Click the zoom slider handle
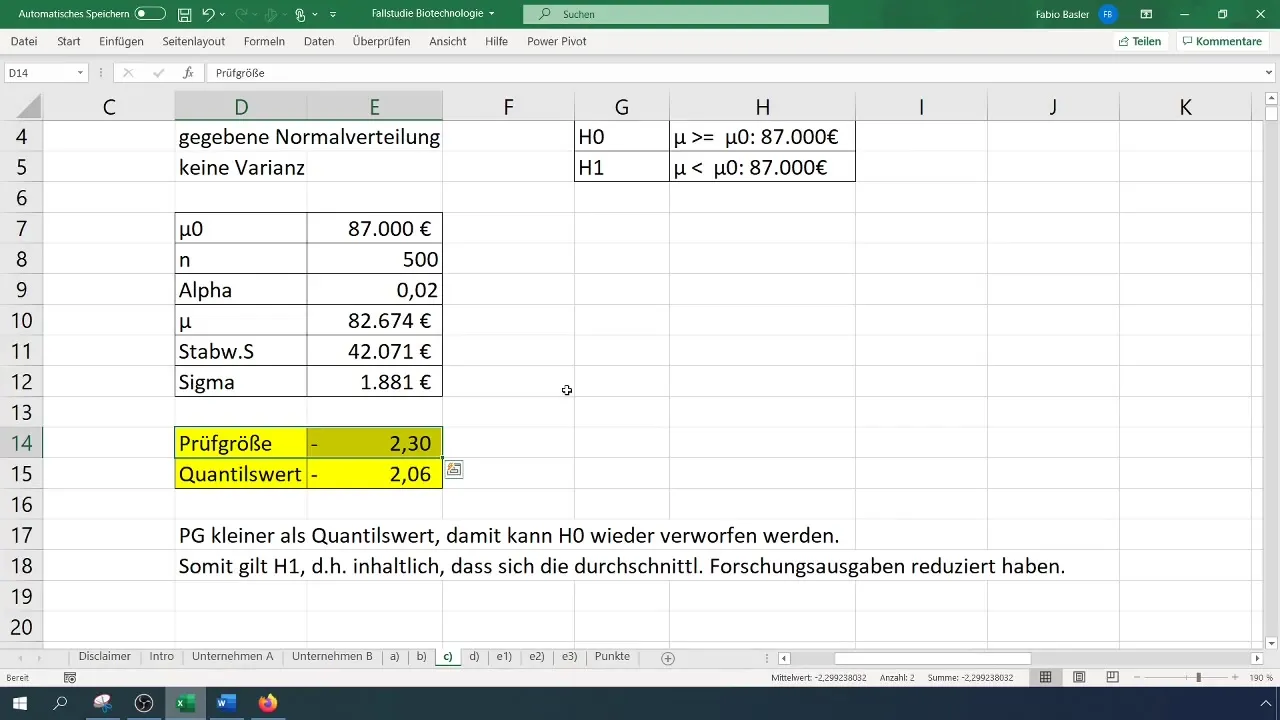This screenshot has width=1280, height=720. 1198,678
